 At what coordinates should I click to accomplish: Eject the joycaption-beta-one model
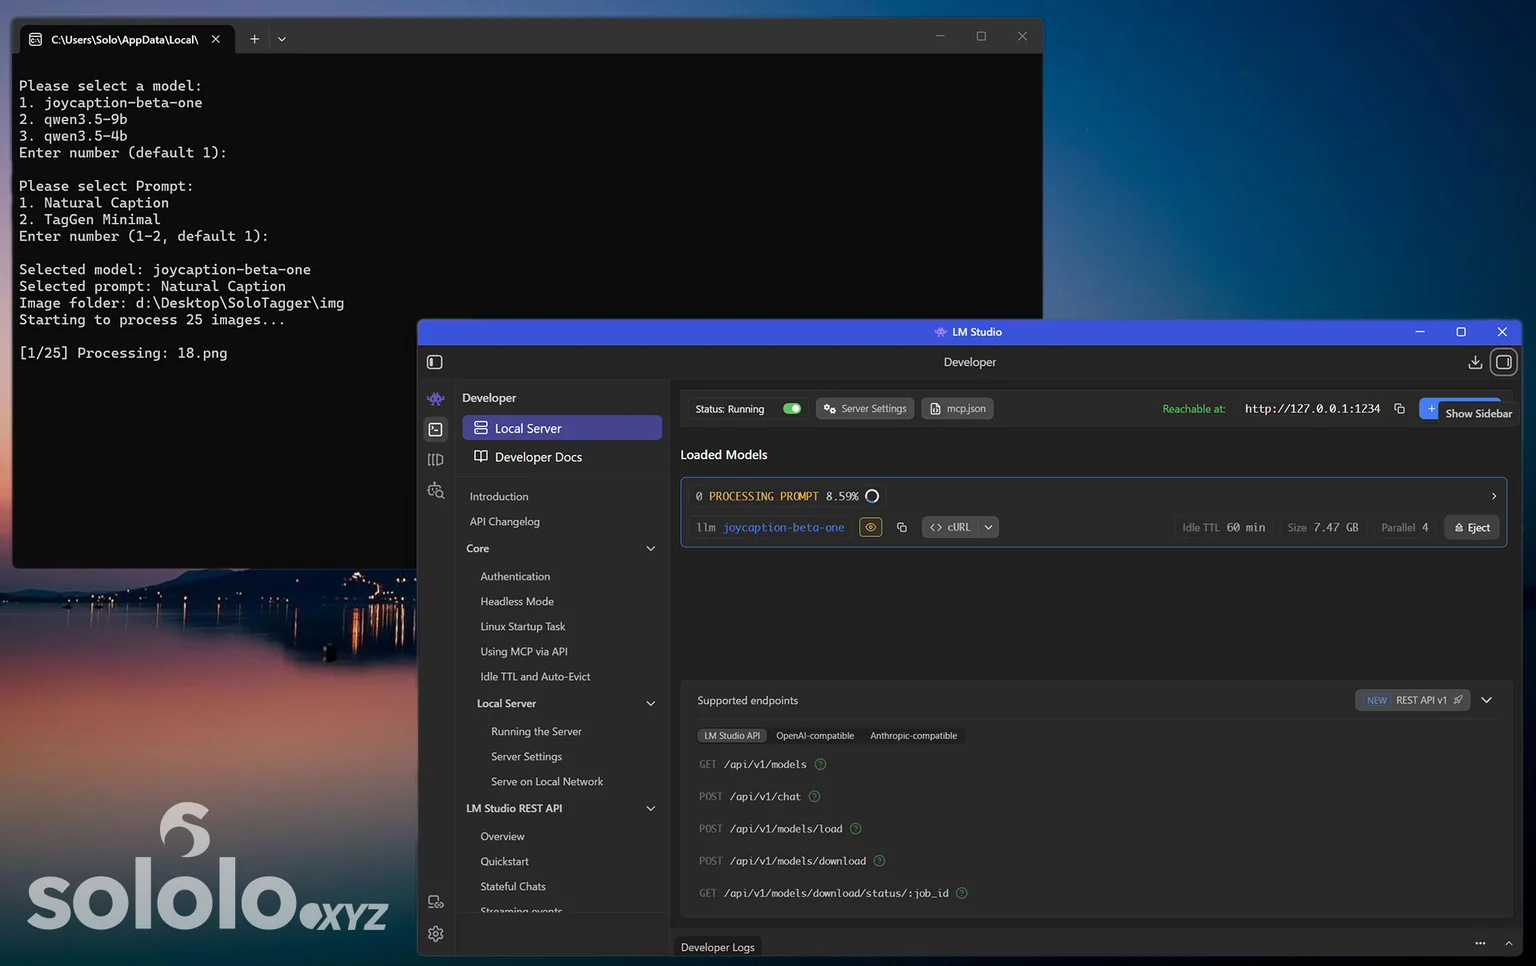1472,528
